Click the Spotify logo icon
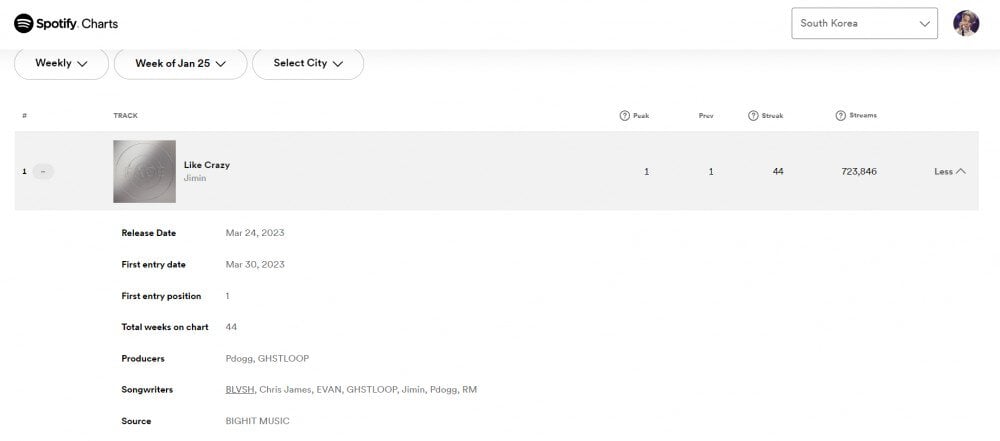1000x441 pixels. tap(24, 23)
